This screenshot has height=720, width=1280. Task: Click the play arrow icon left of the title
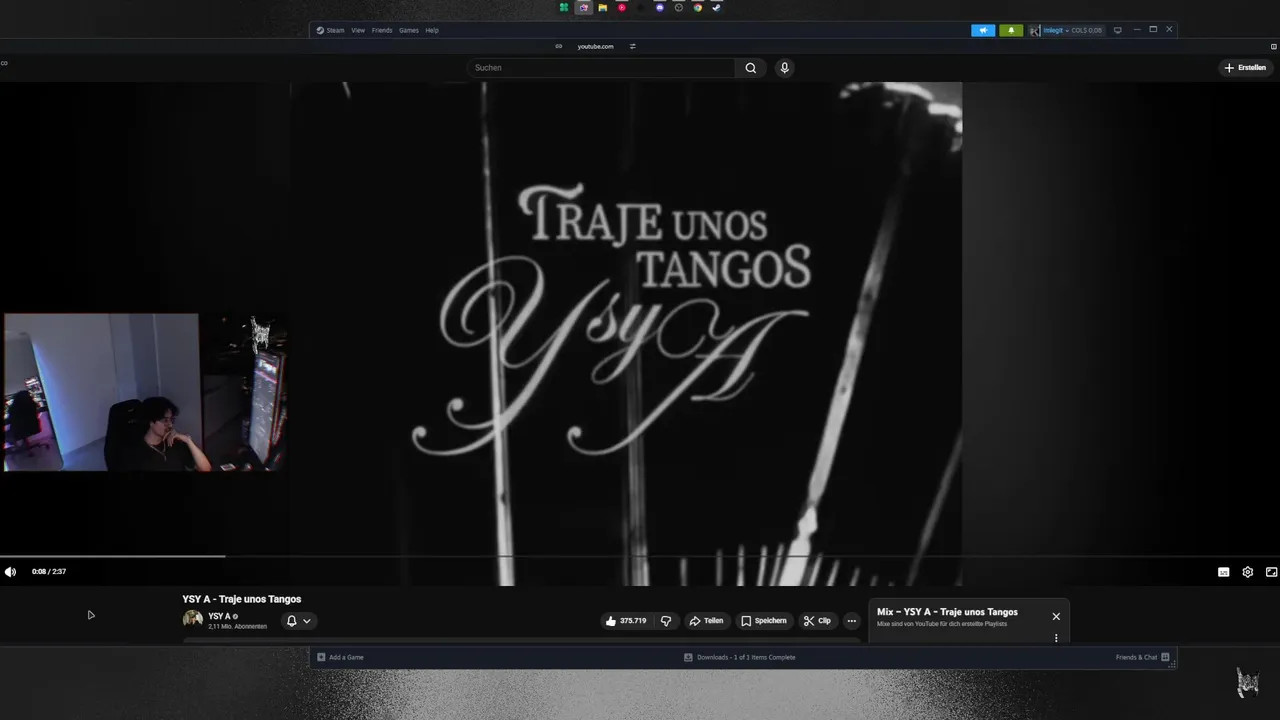(90, 615)
